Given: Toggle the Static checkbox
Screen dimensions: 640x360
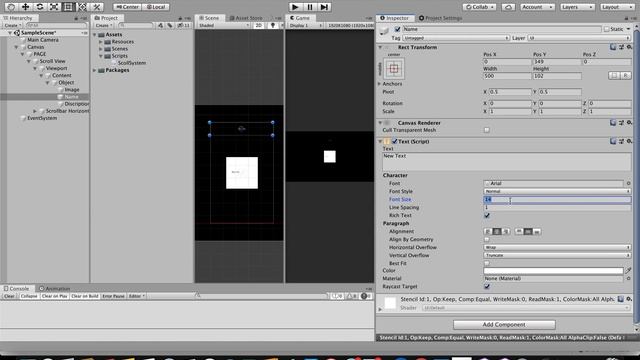Looking at the screenshot, I should pyautogui.click(x=607, y=29).
